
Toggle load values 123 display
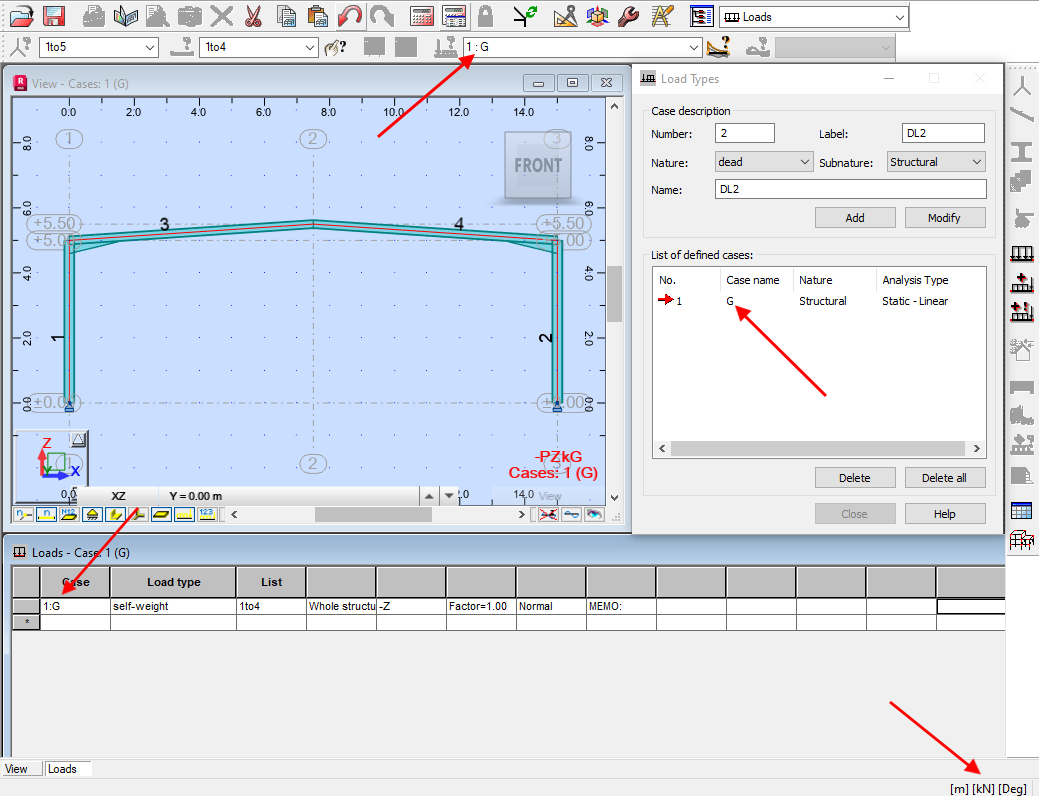tap(207, 514)
